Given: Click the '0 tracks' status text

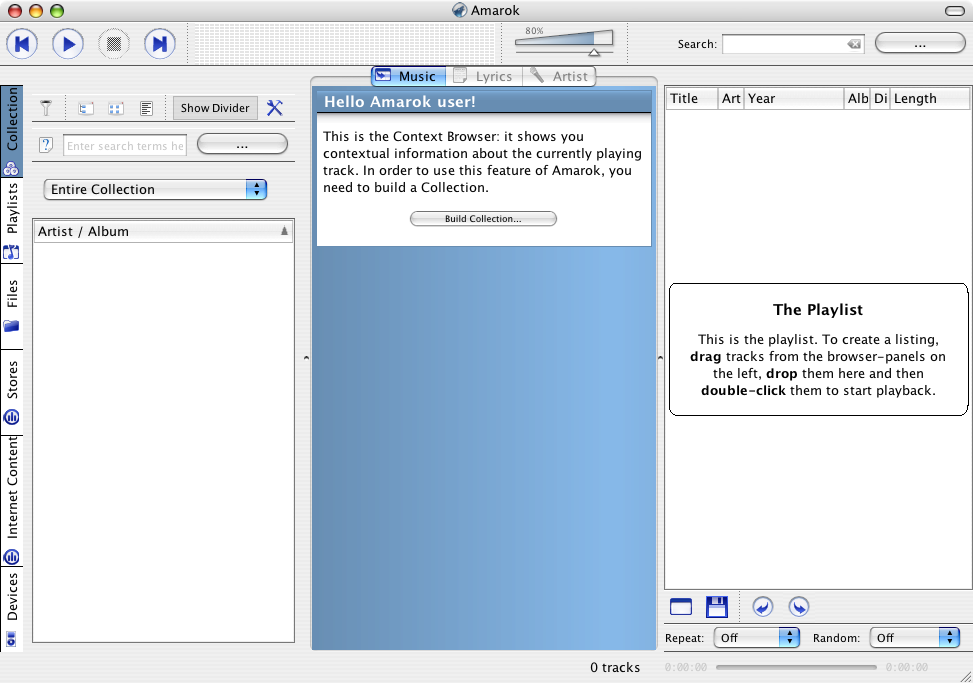Looking at the screenshot, I should pos(614,667).
